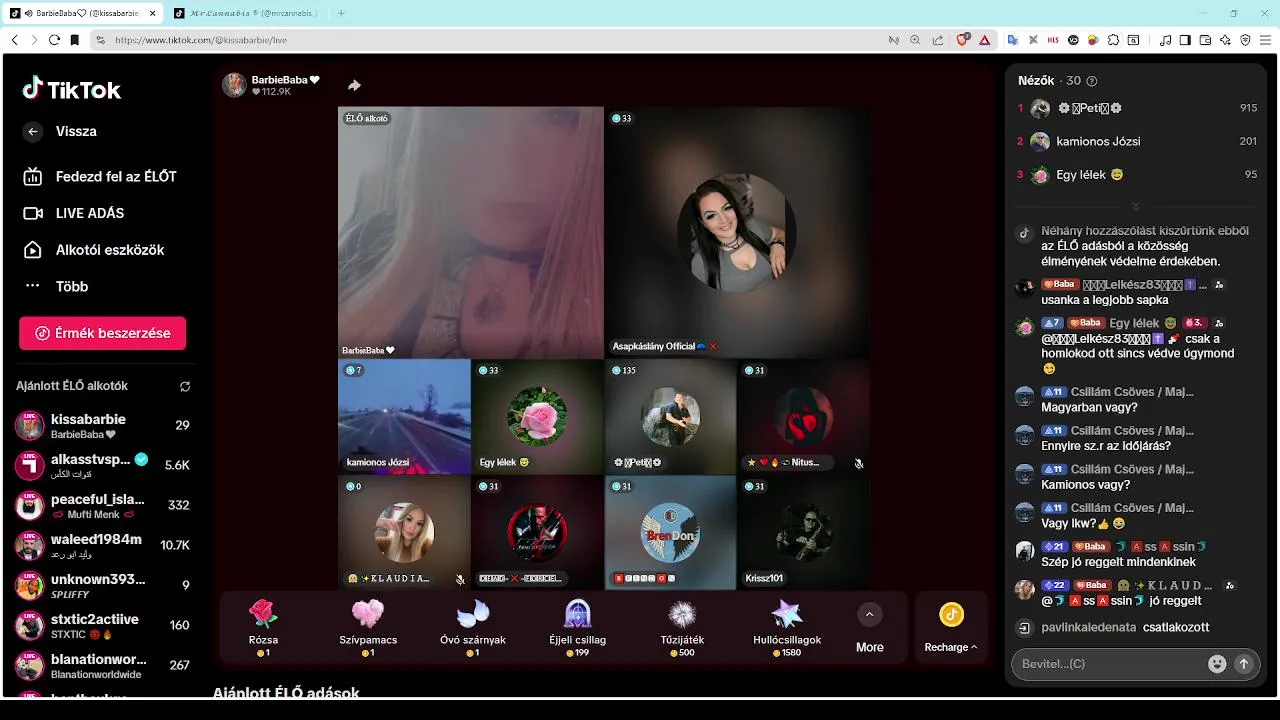The height and width of the screenshot is (720, 1280).
Task: Click the zoom magnifier in address bar
Action: pyautogui.click(x=915, y=40)
